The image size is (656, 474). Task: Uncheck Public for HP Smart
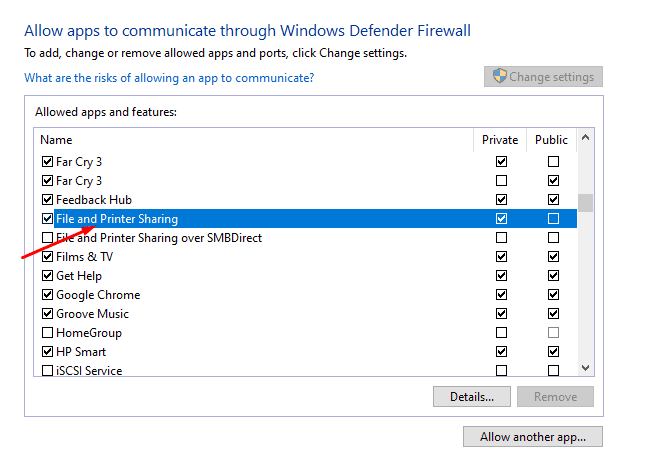(553, 351)
